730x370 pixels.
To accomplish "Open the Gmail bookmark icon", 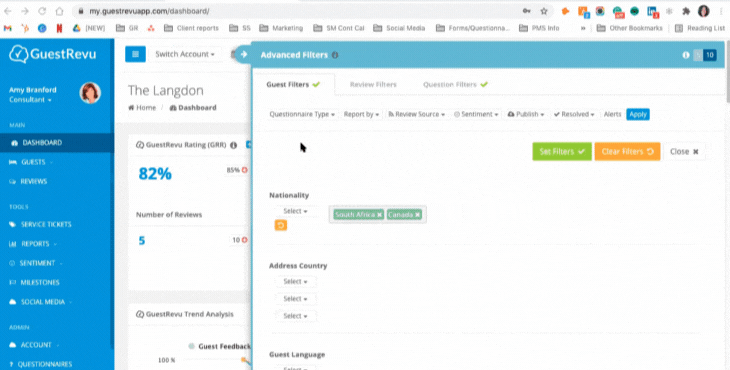I will pos(8,28).
